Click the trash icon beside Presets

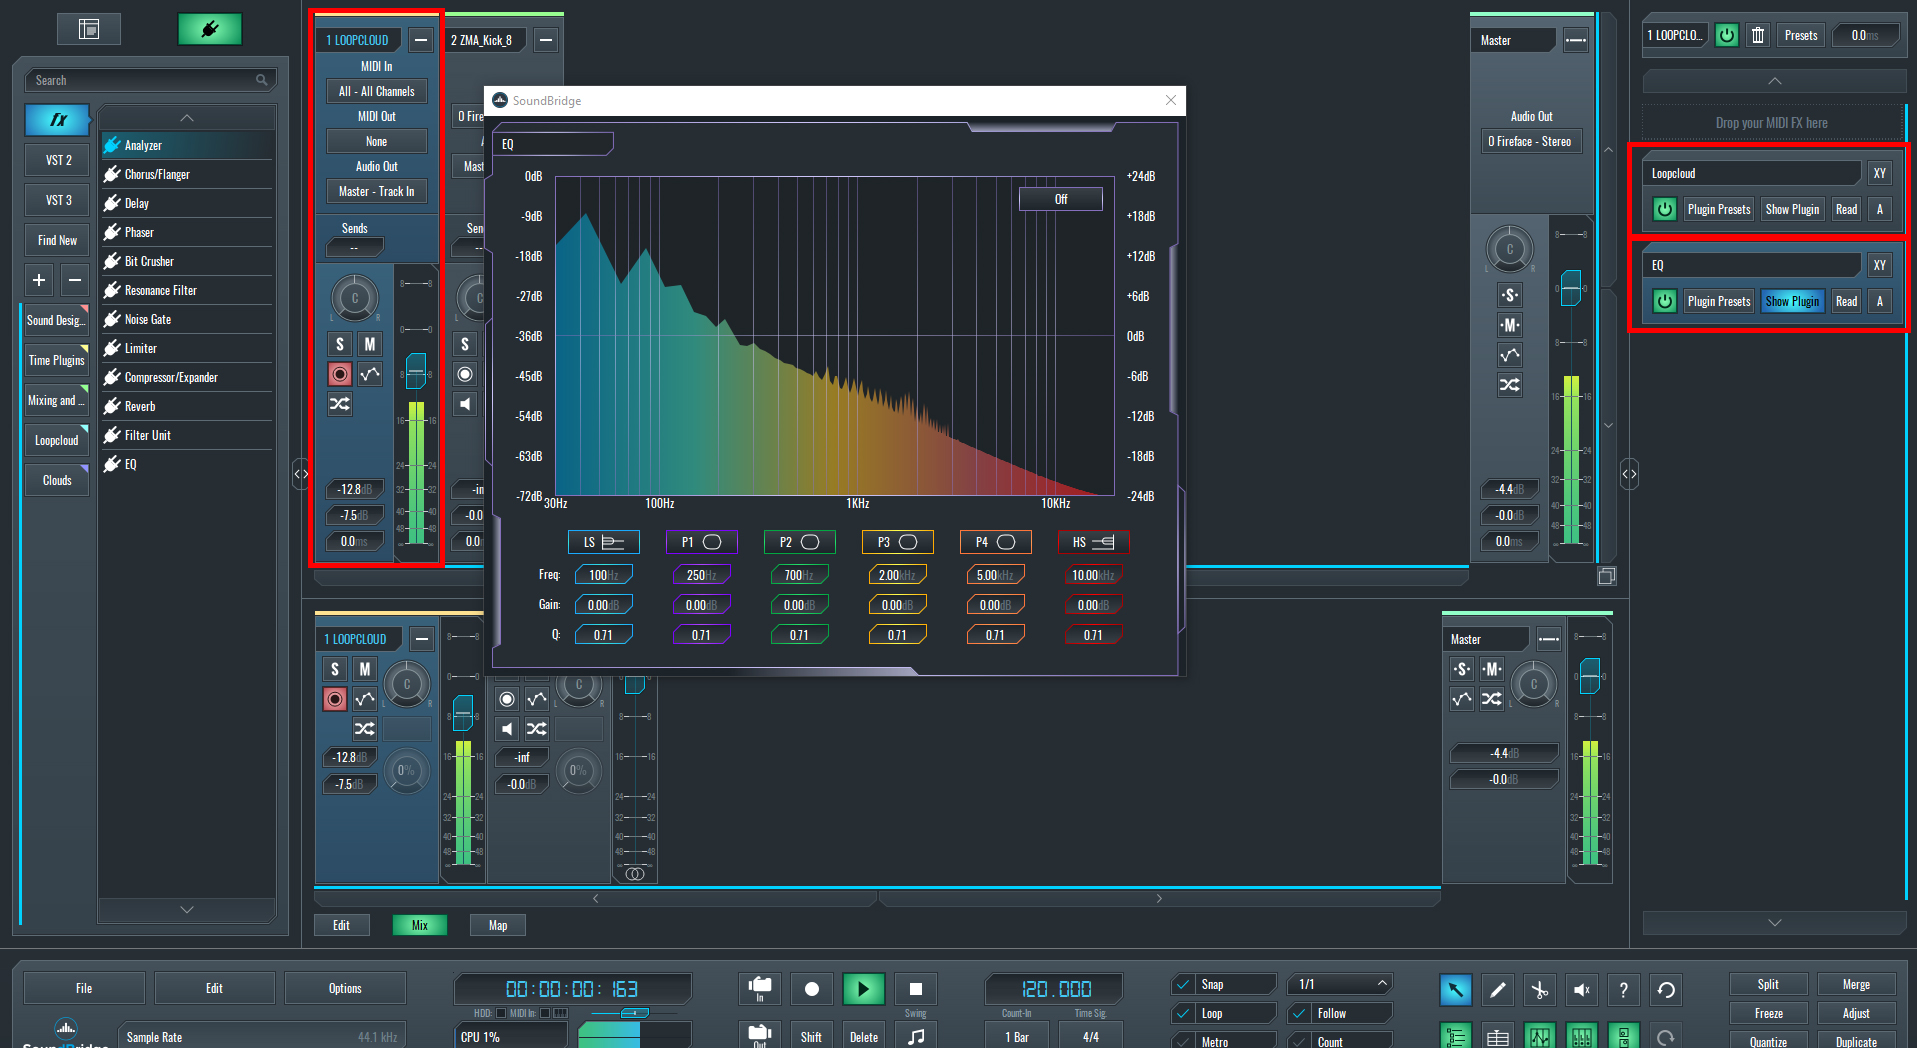click(1758, 35)
